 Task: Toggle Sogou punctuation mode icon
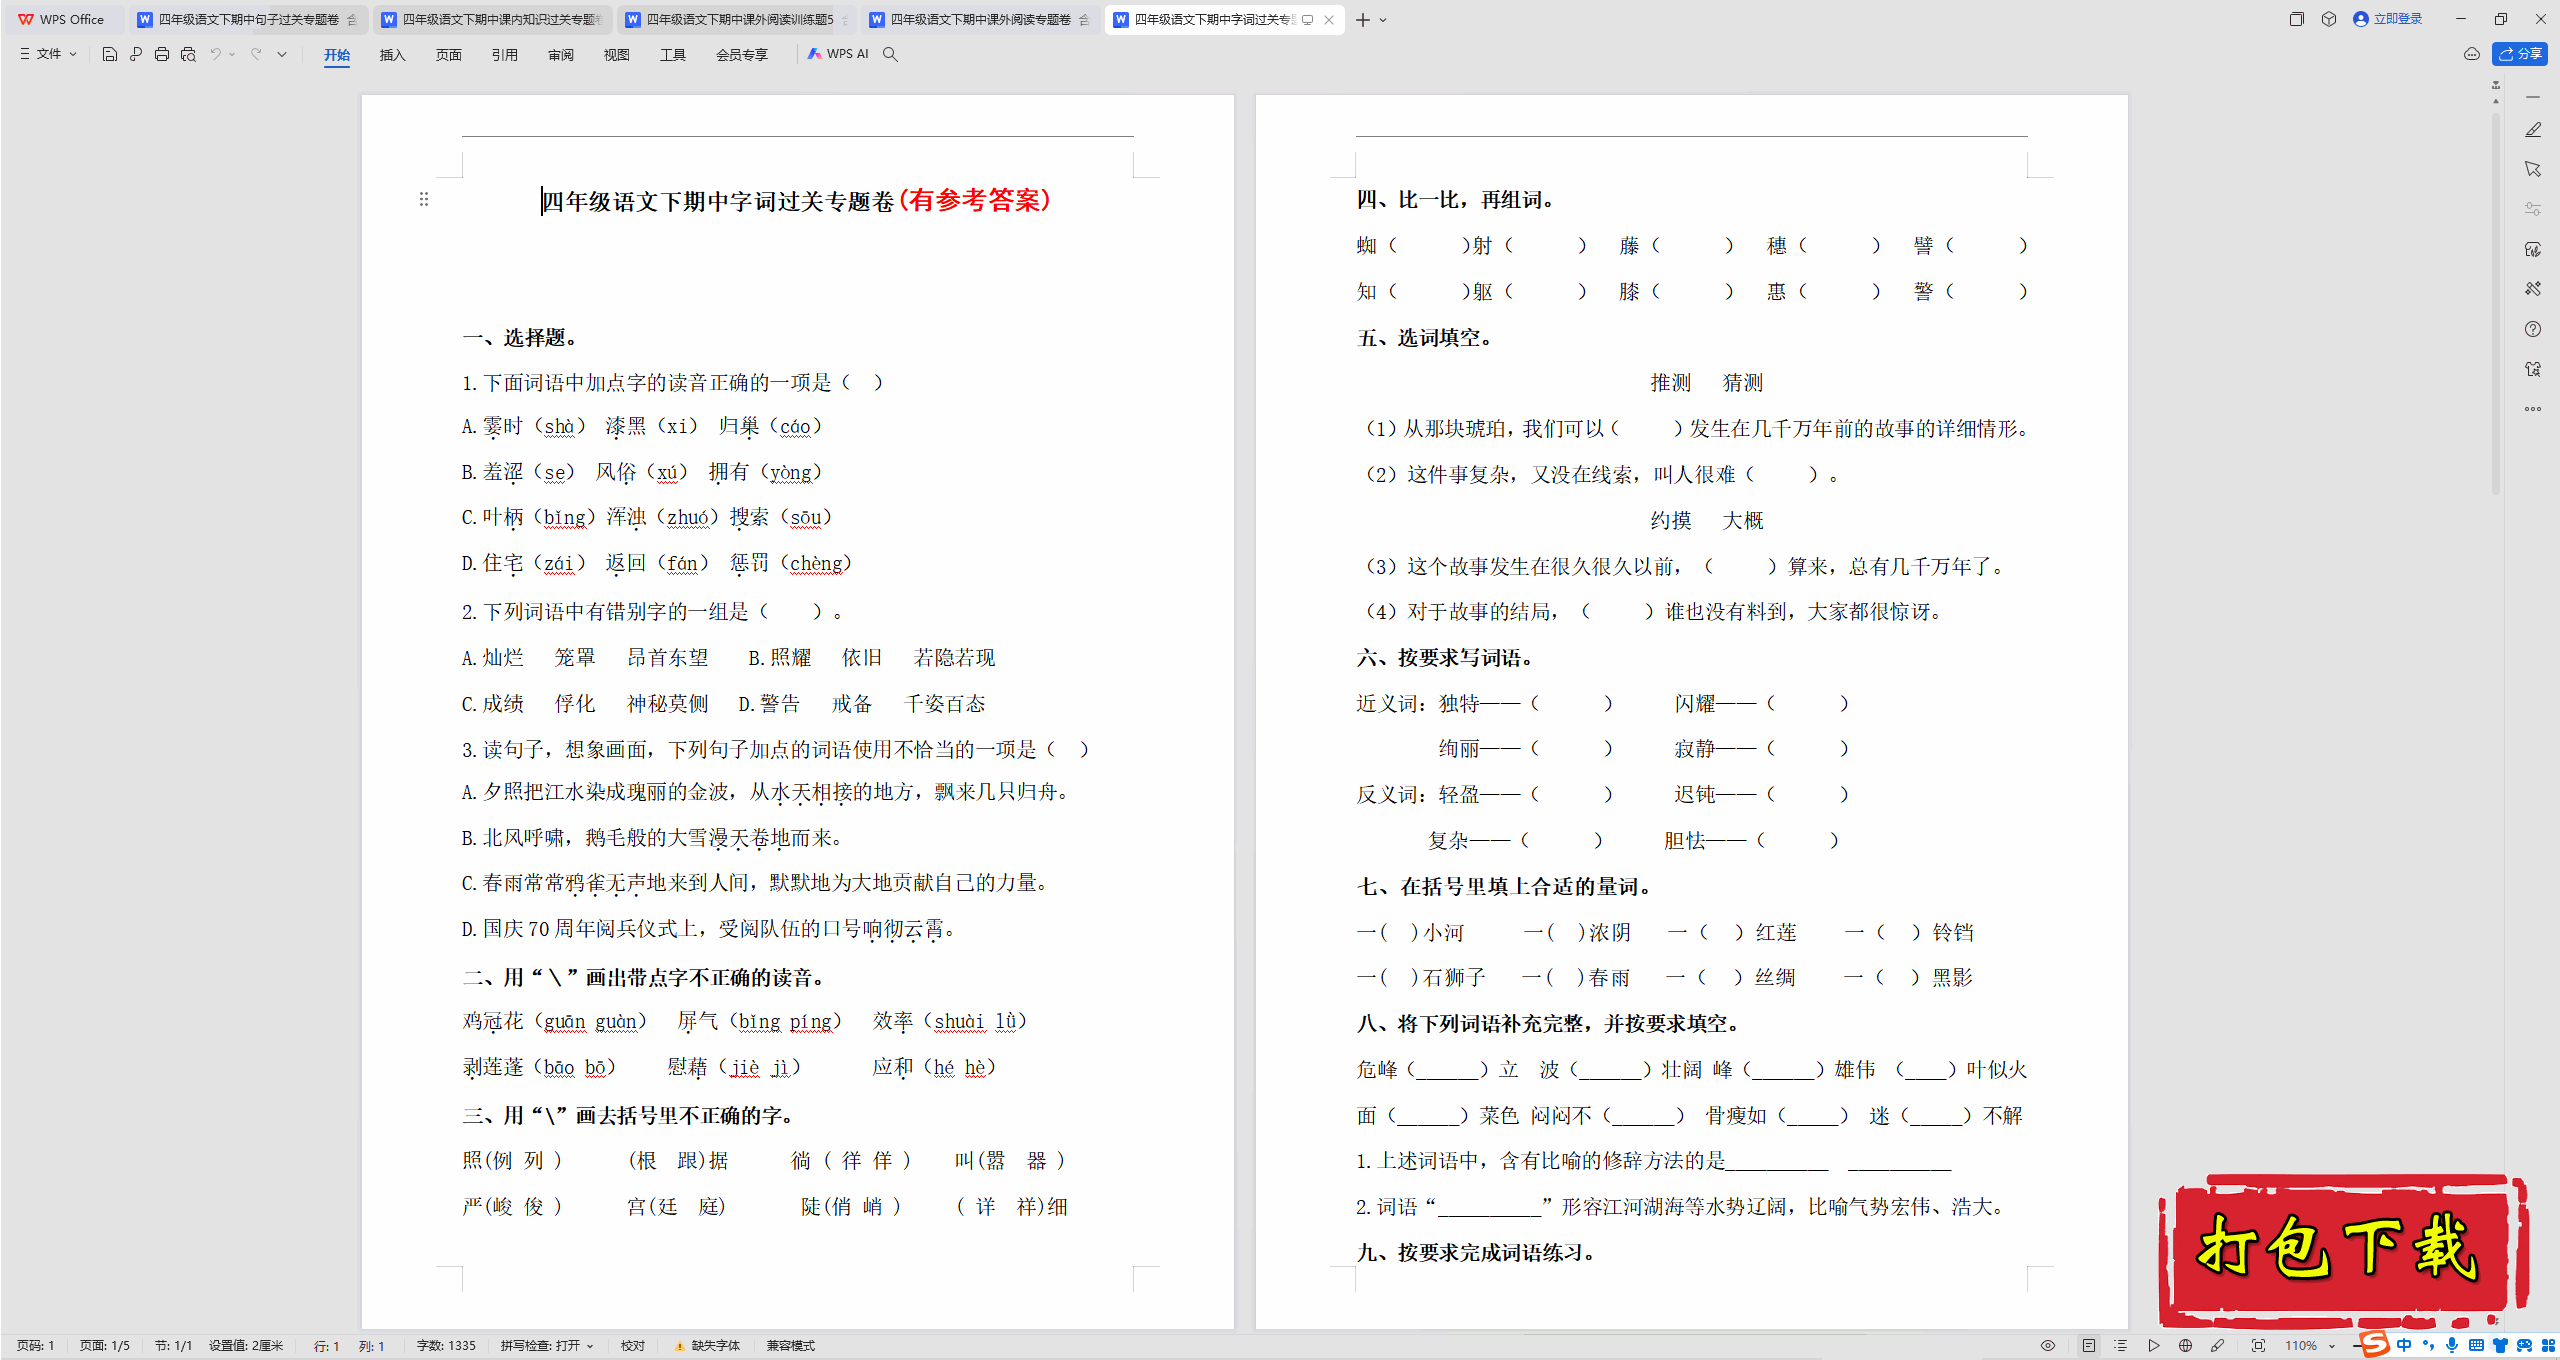point(2428,1346)
